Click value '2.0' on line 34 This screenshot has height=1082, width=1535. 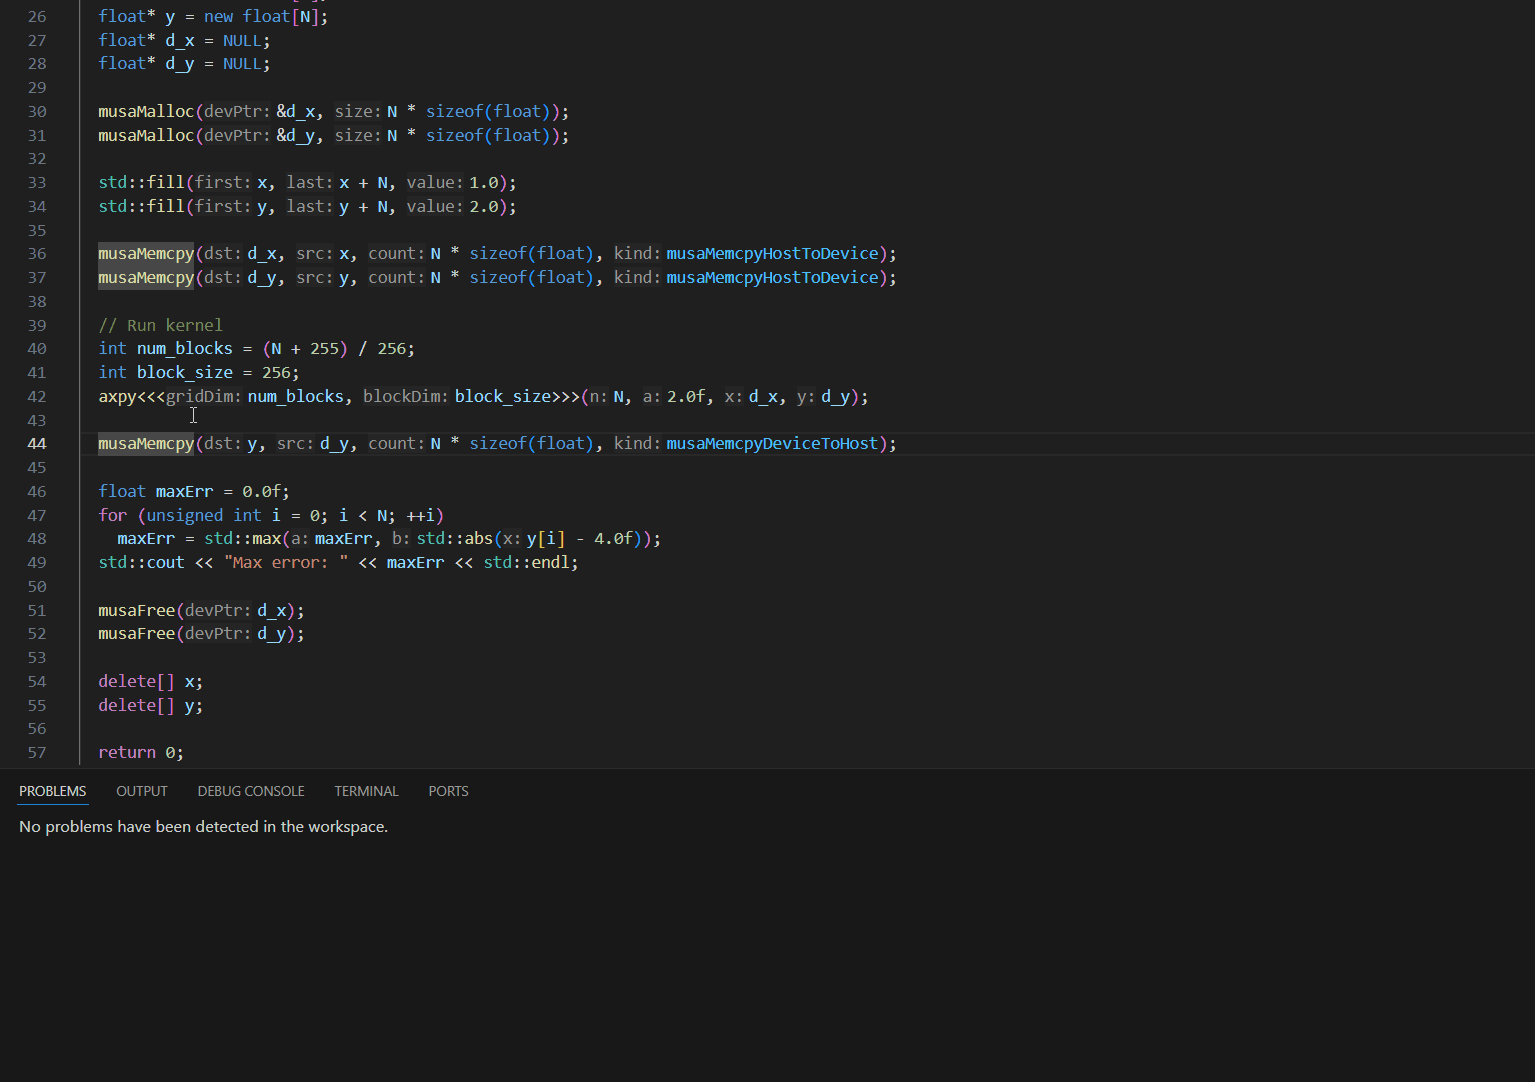pyautogui.click(x=484, y=207)
